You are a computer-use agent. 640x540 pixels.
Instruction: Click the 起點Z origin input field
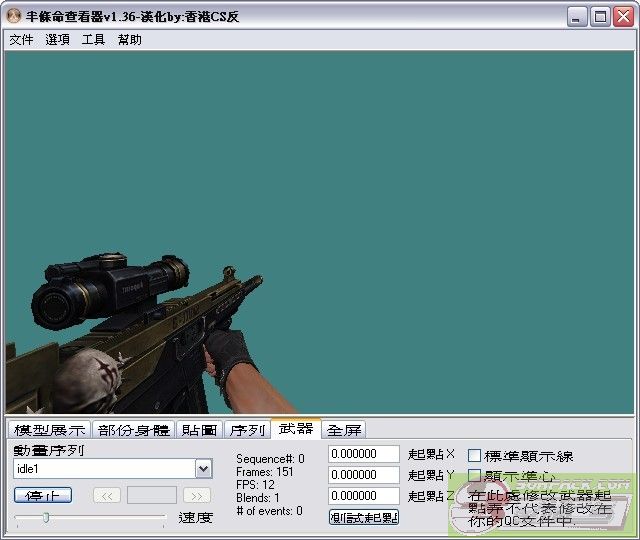[x=364, y=495]
